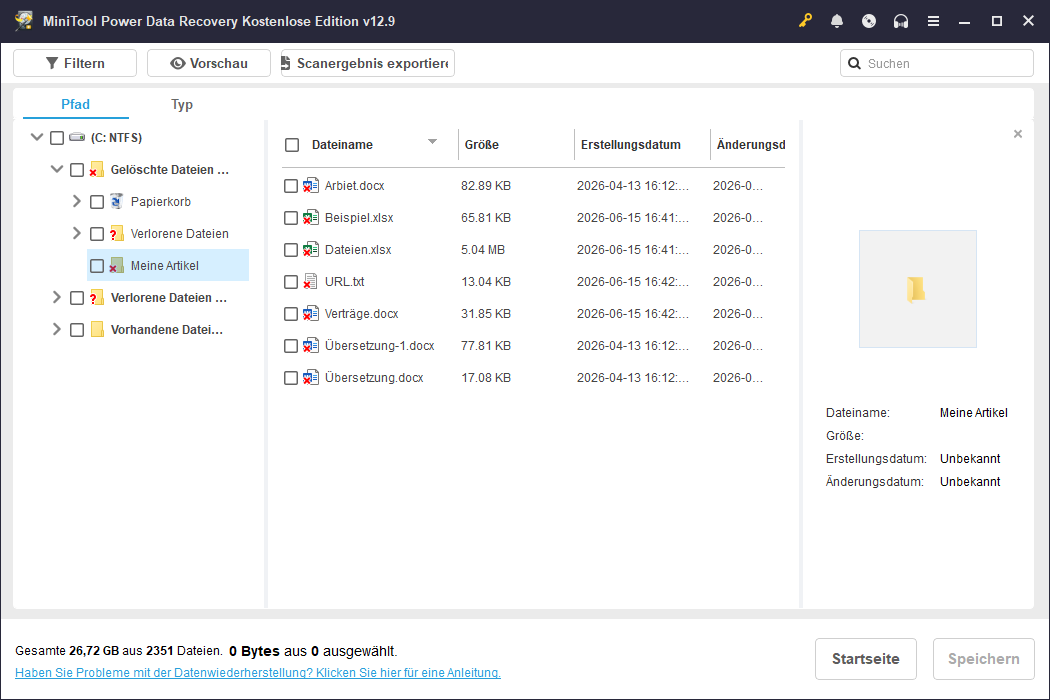Click the Übersetzung-1.docx file icon
This screenshot has height=700, width=1050.
(310, 346)
